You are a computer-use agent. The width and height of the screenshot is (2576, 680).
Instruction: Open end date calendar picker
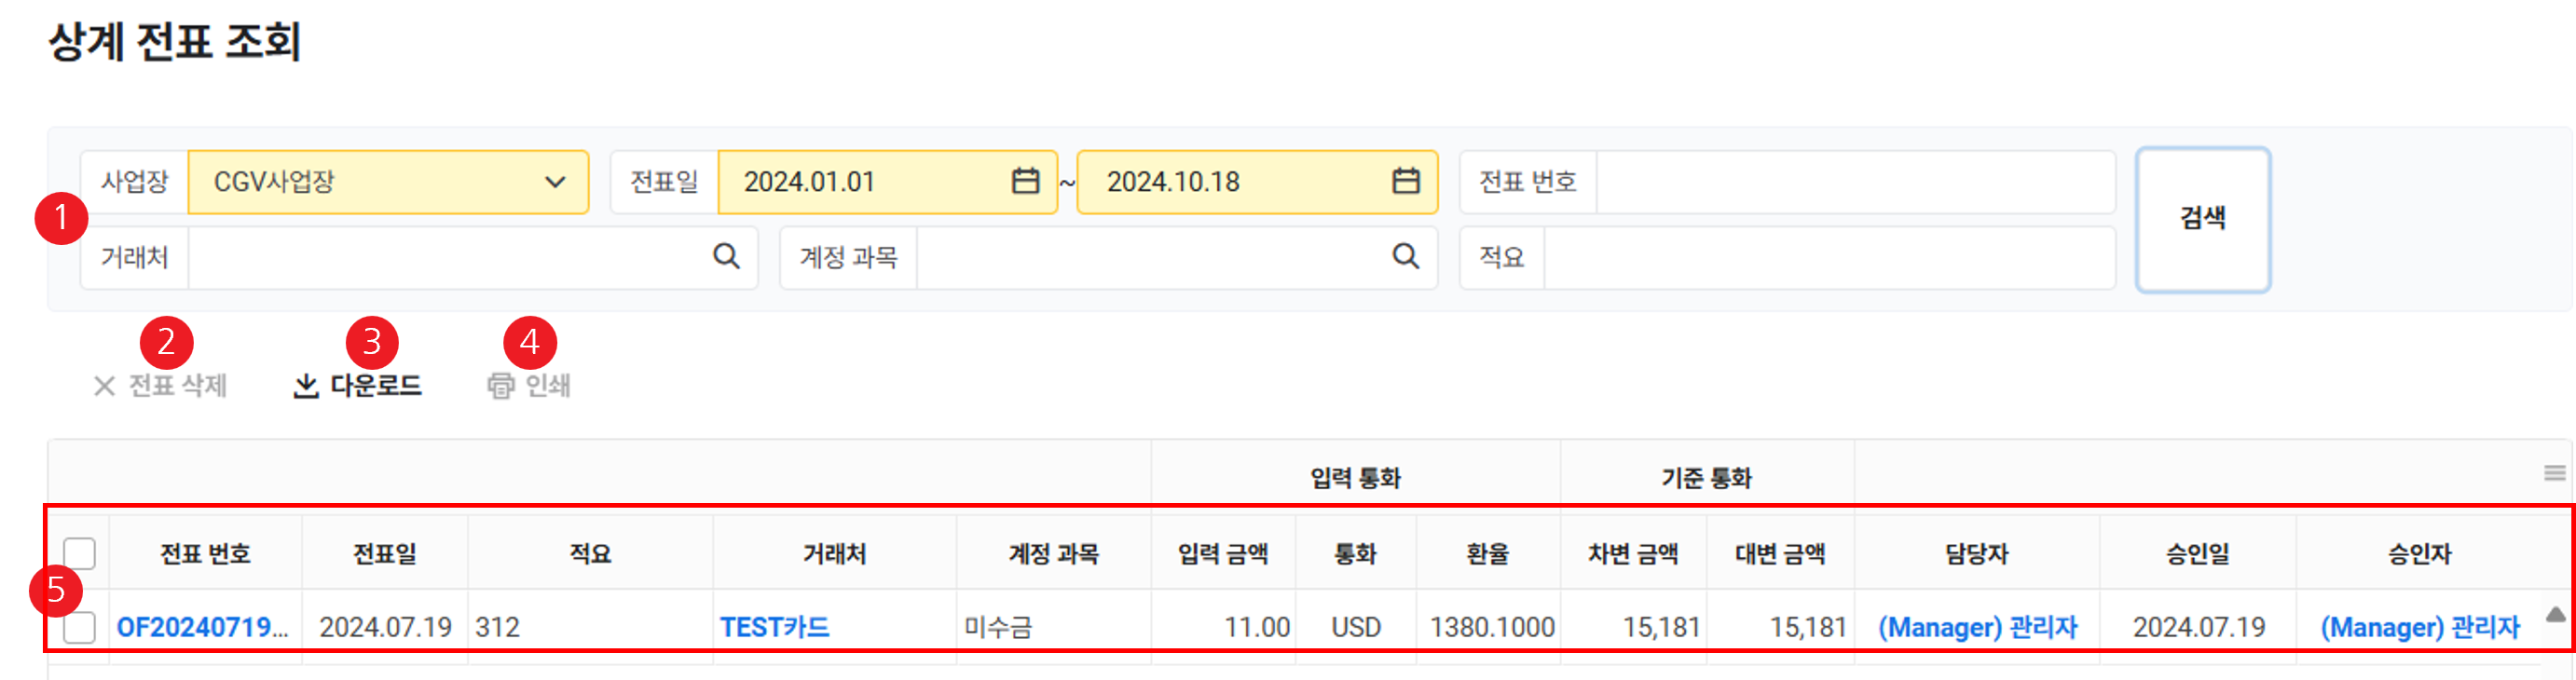pos(1405,181)
